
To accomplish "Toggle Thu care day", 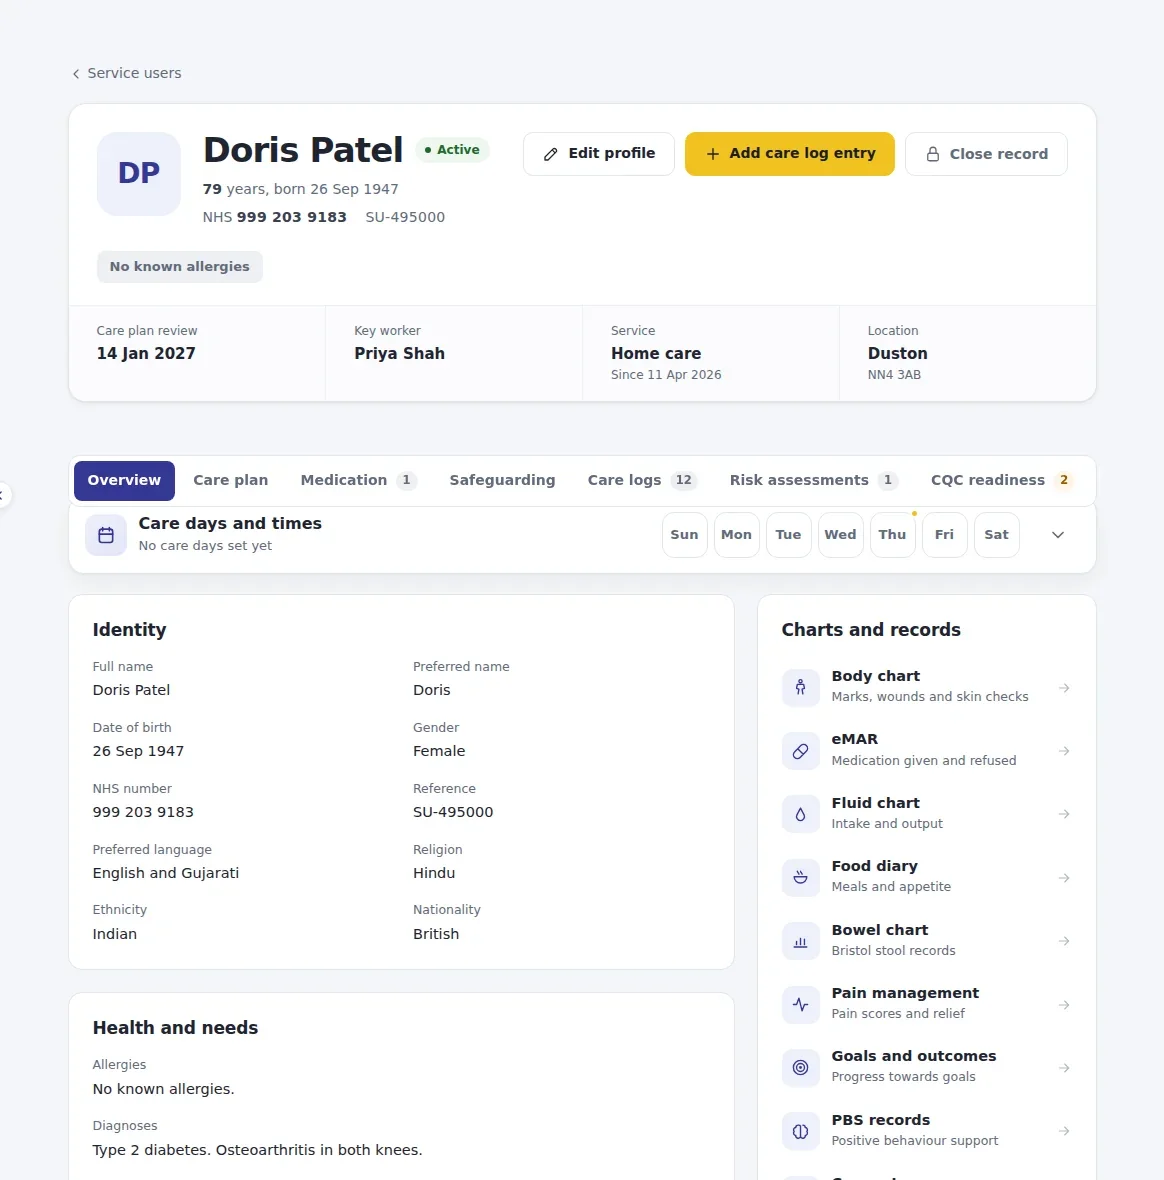I will click(892, 535).
